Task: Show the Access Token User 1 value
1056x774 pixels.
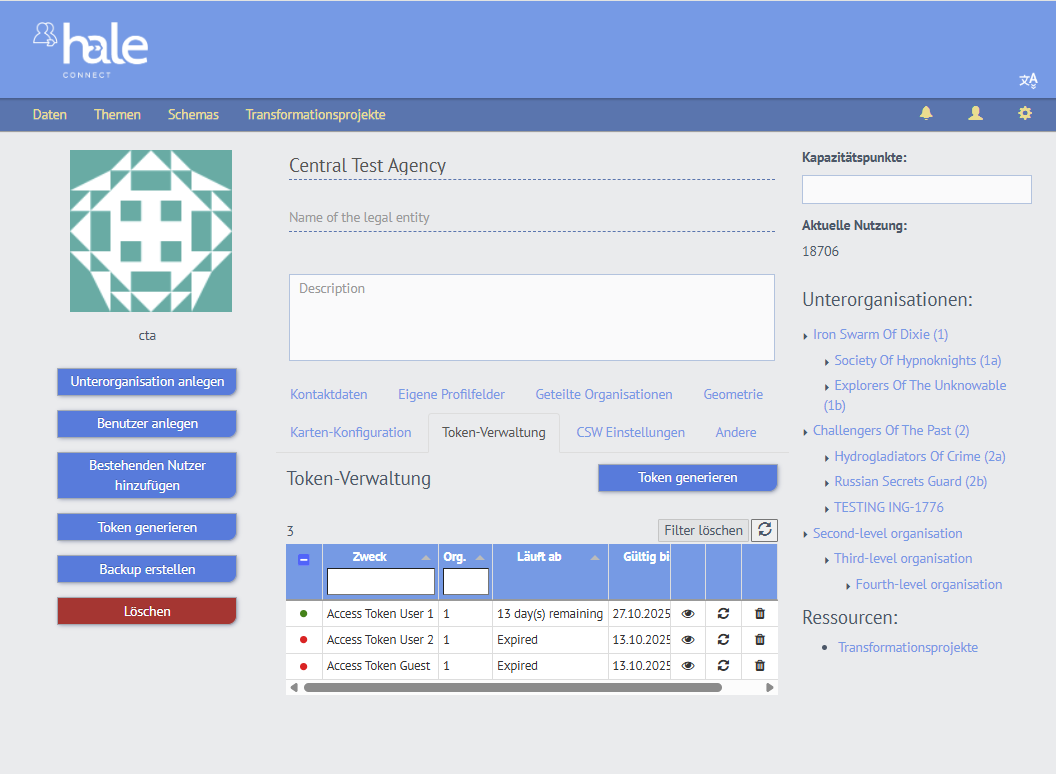Action: pyautogui.click(x=688, y=614)
